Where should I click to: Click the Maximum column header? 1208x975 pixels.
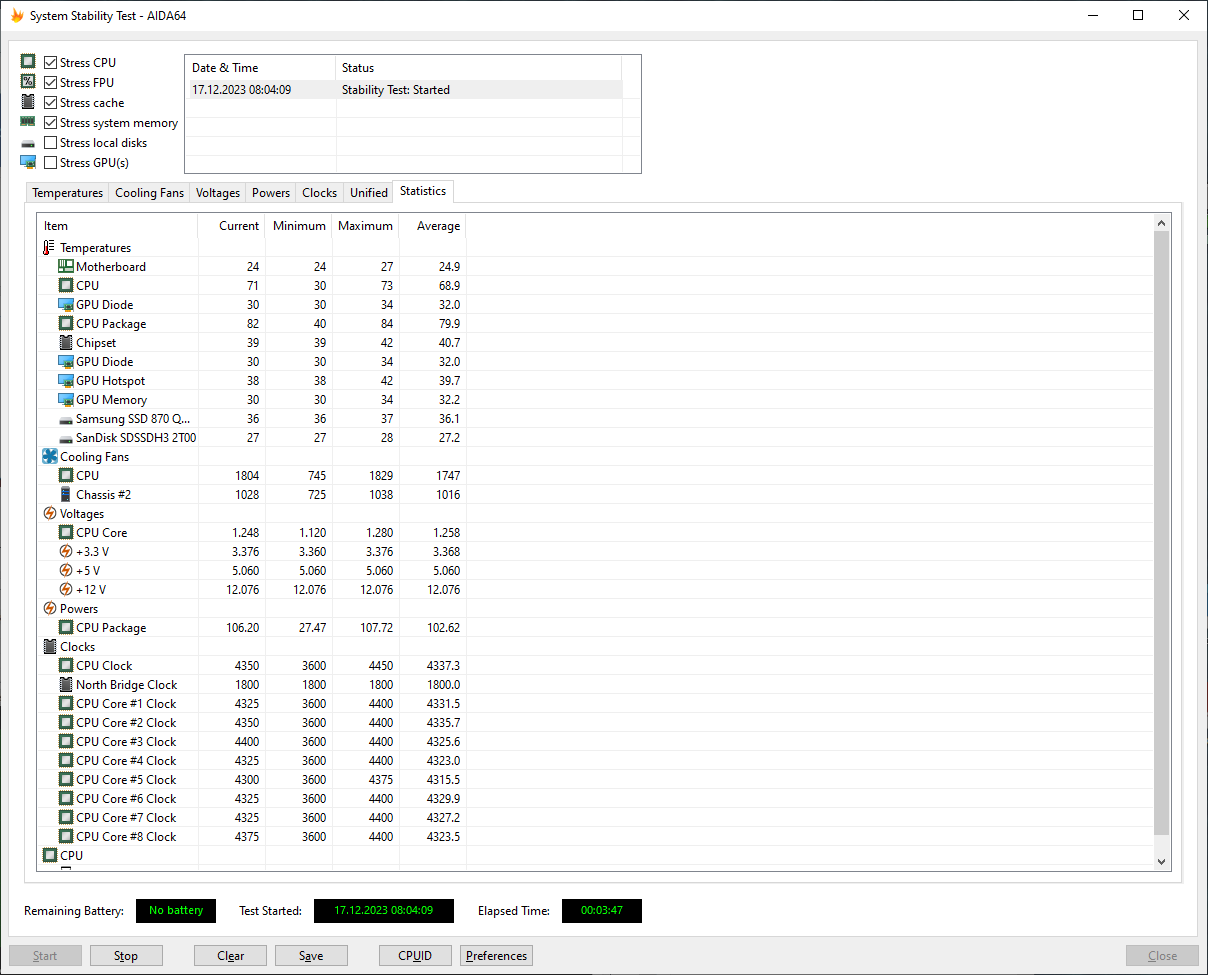click(366, 226)
